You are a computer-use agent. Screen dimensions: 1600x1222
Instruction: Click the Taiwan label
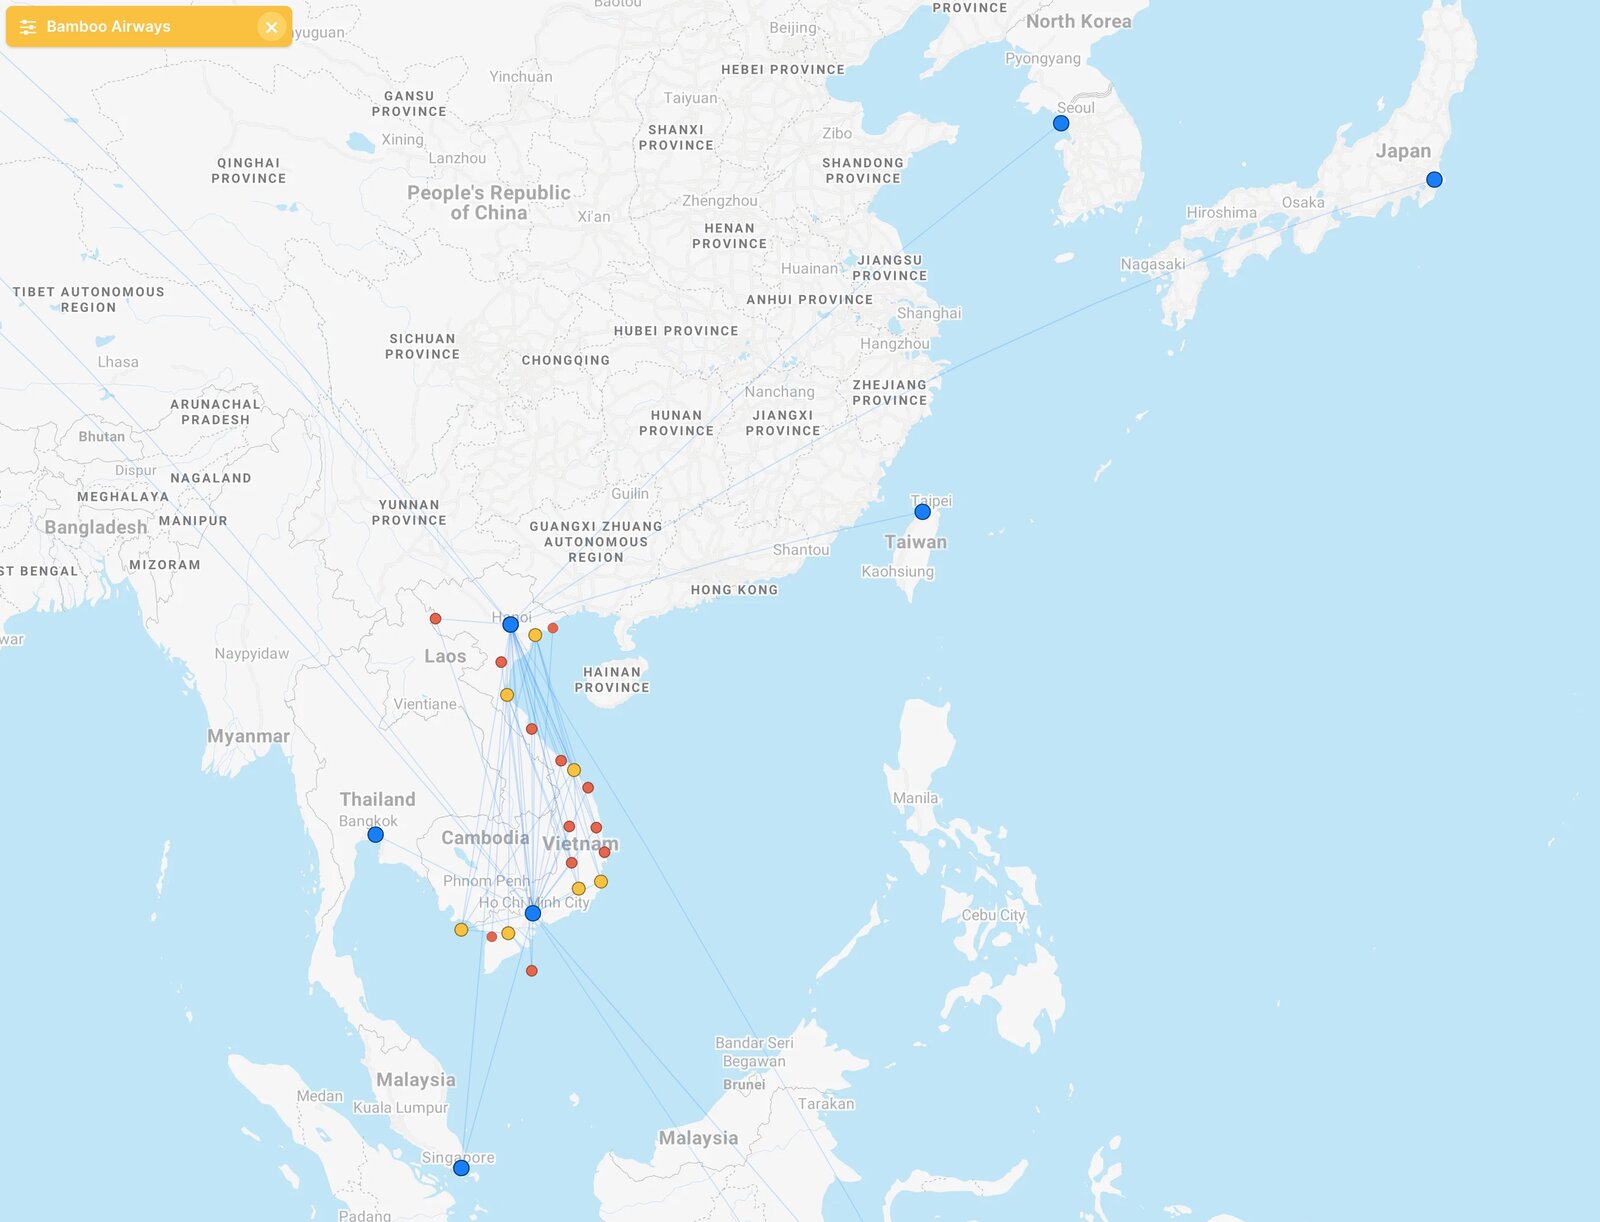click(x=915, y=542)
